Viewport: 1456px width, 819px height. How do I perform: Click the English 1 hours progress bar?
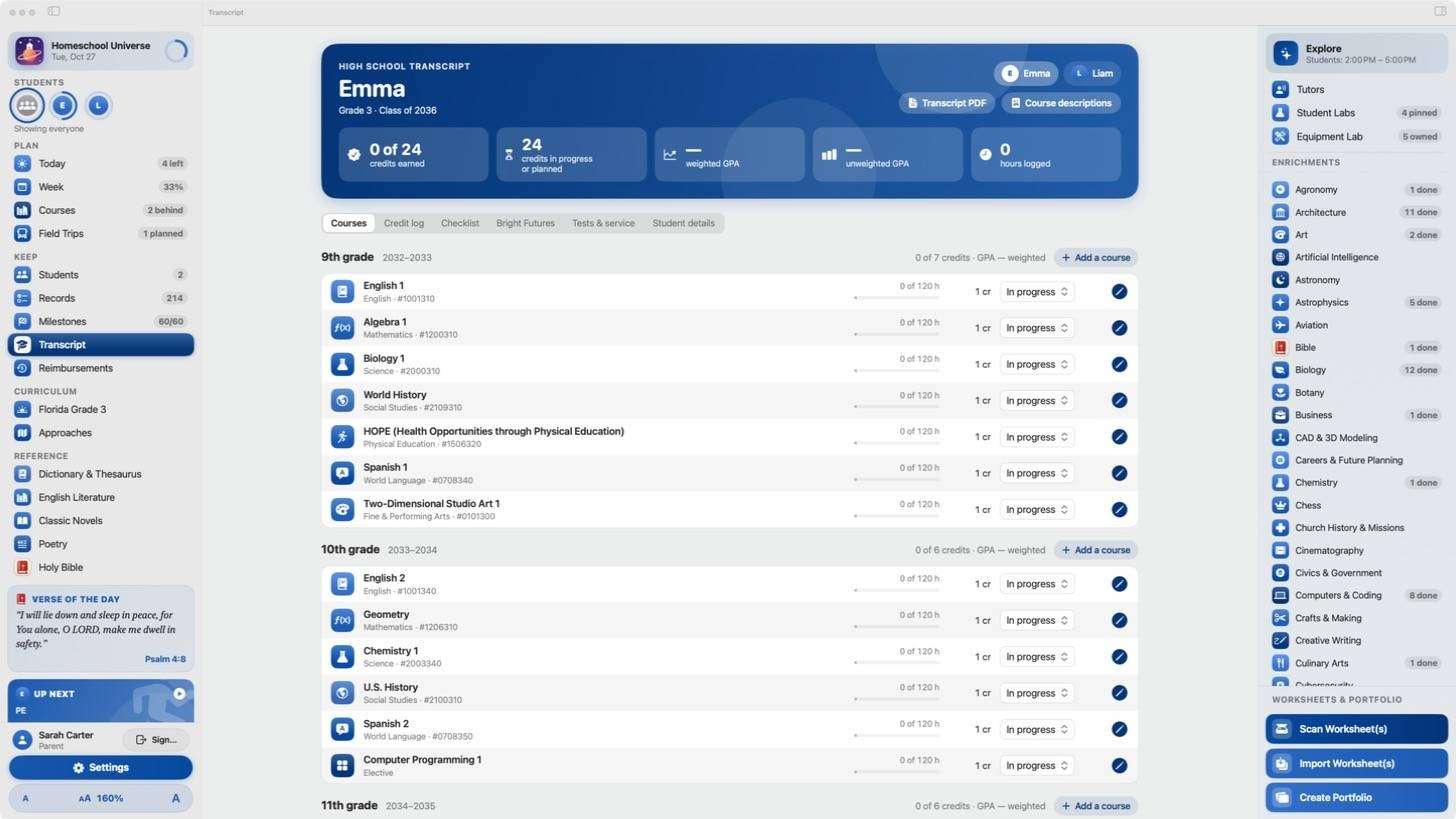pos(897,298)
